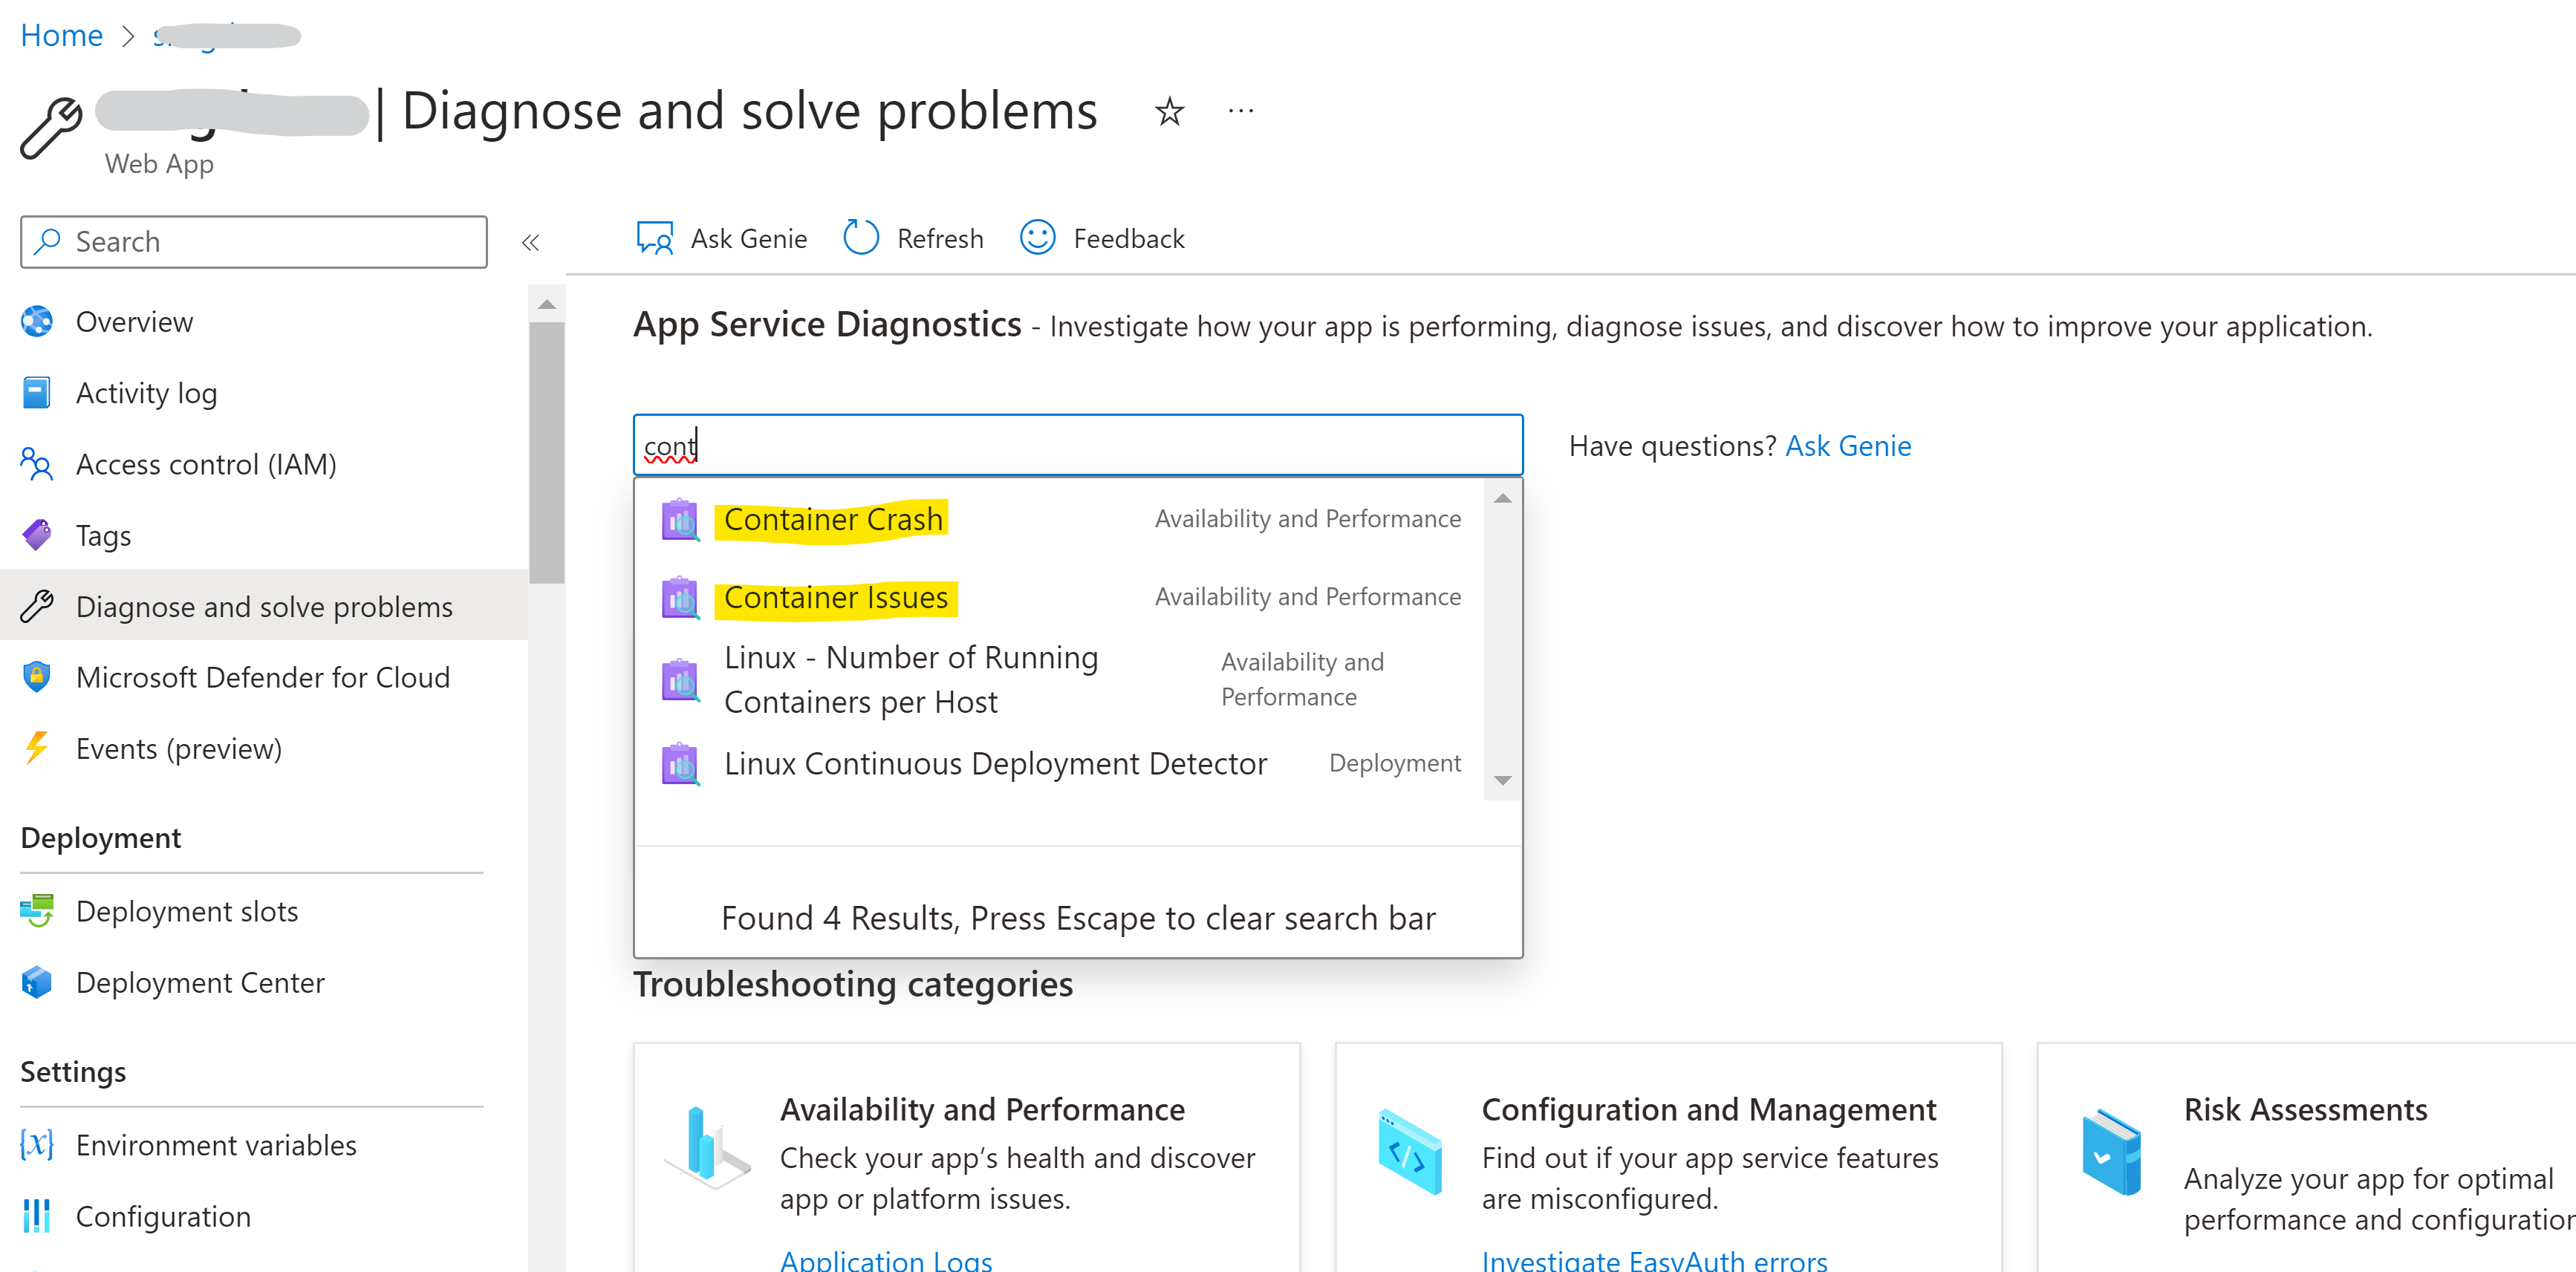Open Environment variables settings item
The image size is (2576, 1272).
click(216, 1145)
